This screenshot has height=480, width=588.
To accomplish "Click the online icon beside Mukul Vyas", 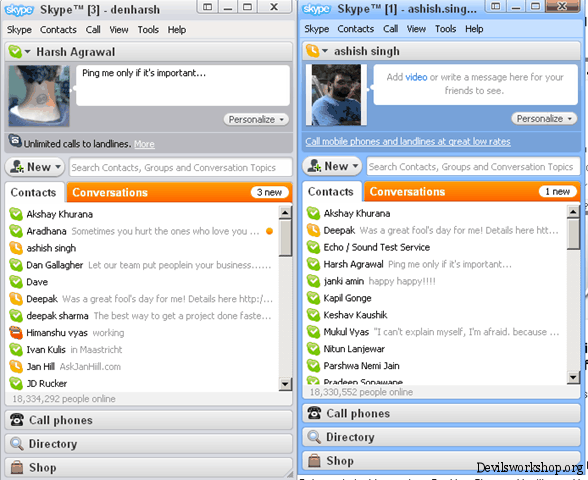I will coord(313,332).
